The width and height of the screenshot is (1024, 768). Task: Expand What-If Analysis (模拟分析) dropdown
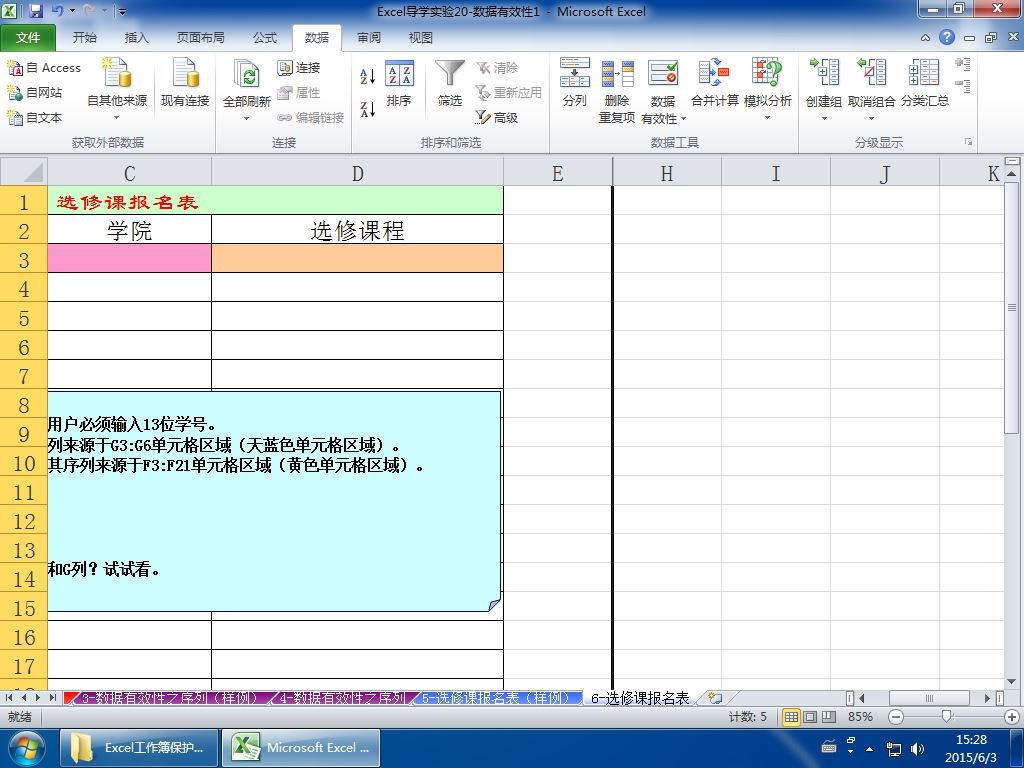(767, 118)
